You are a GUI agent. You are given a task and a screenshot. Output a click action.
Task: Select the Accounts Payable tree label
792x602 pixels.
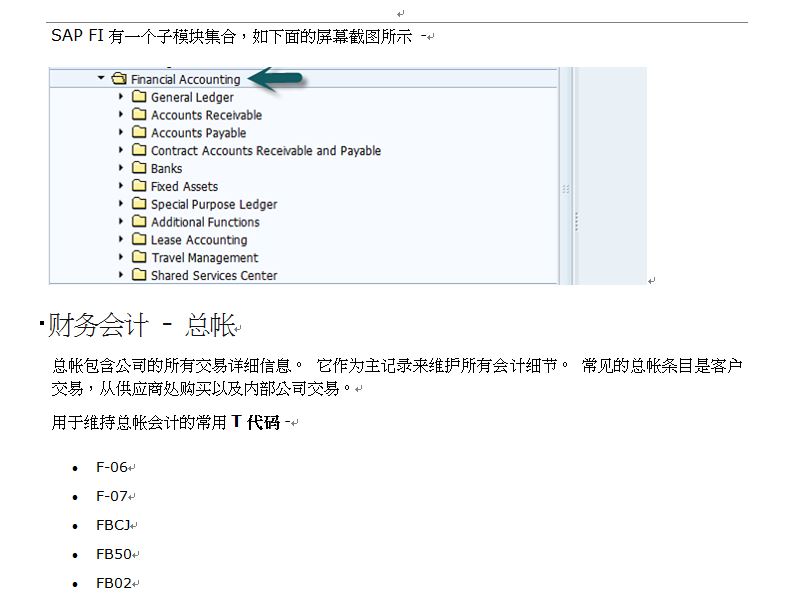199,133
